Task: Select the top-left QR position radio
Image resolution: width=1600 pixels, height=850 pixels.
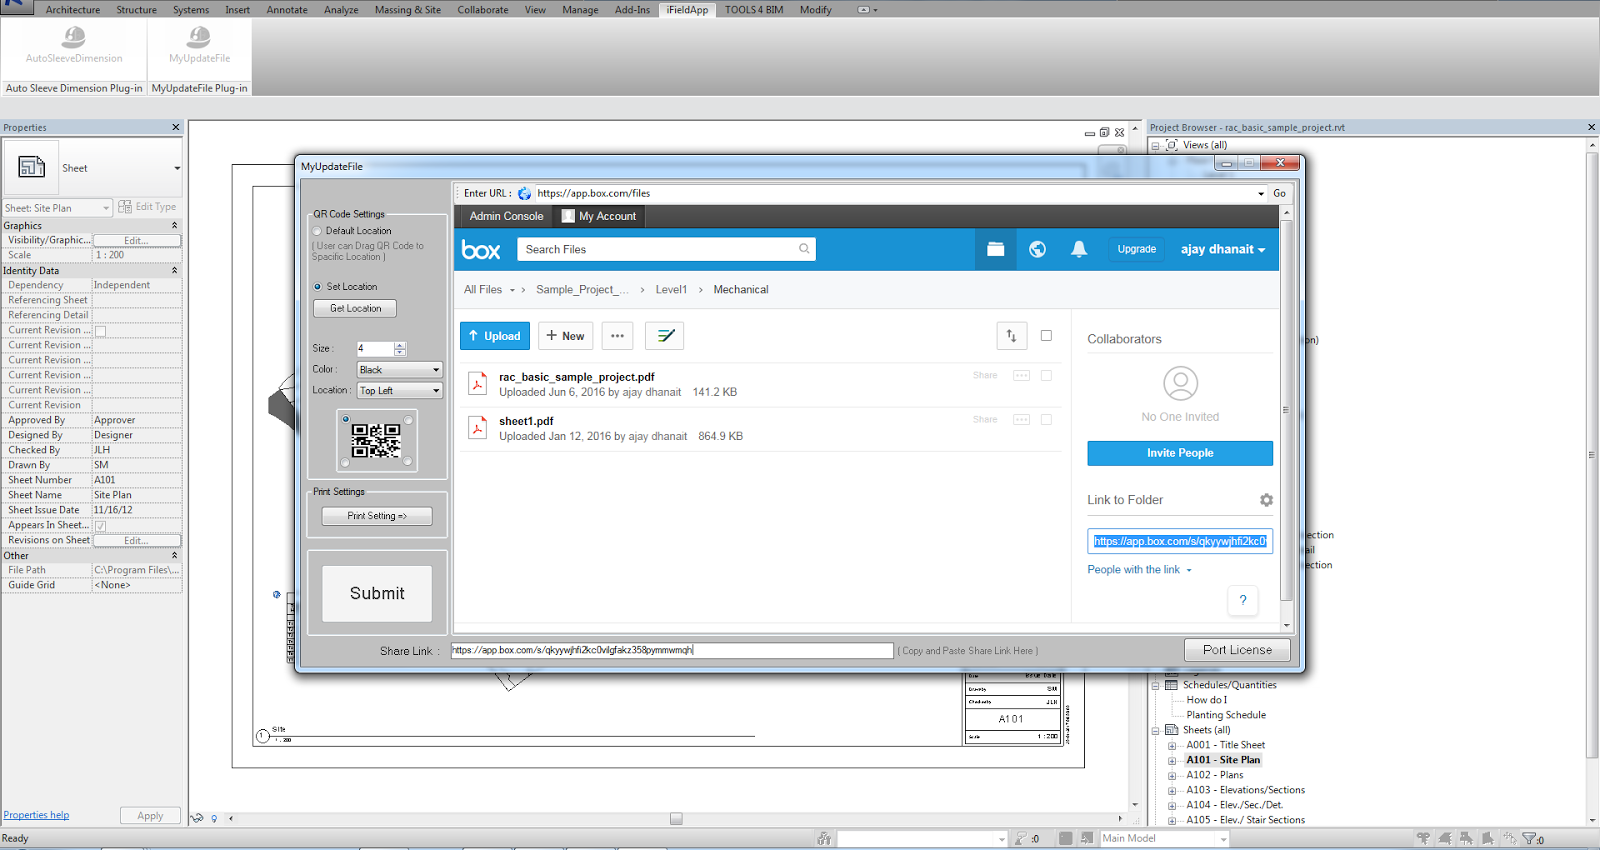Action: click(x=346, y=420)
